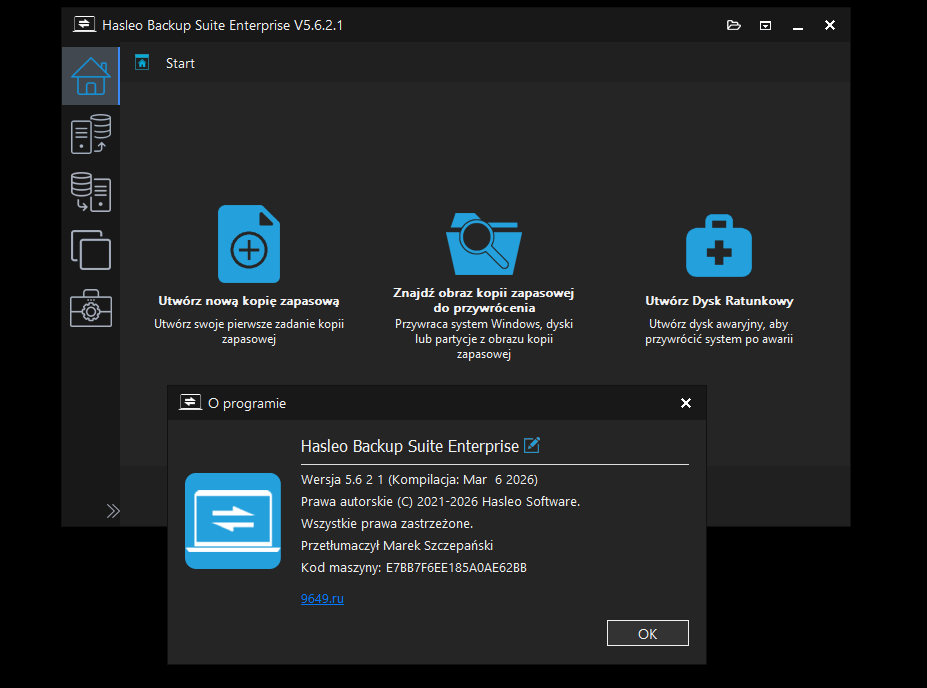Confirm the About dialog with OK
The width and height of the screenshot is (927, 688).
(648, 634)
